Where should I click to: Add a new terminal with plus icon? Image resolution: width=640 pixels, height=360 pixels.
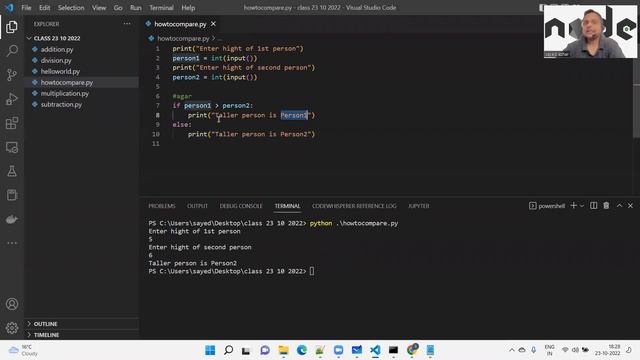(573, 206)
